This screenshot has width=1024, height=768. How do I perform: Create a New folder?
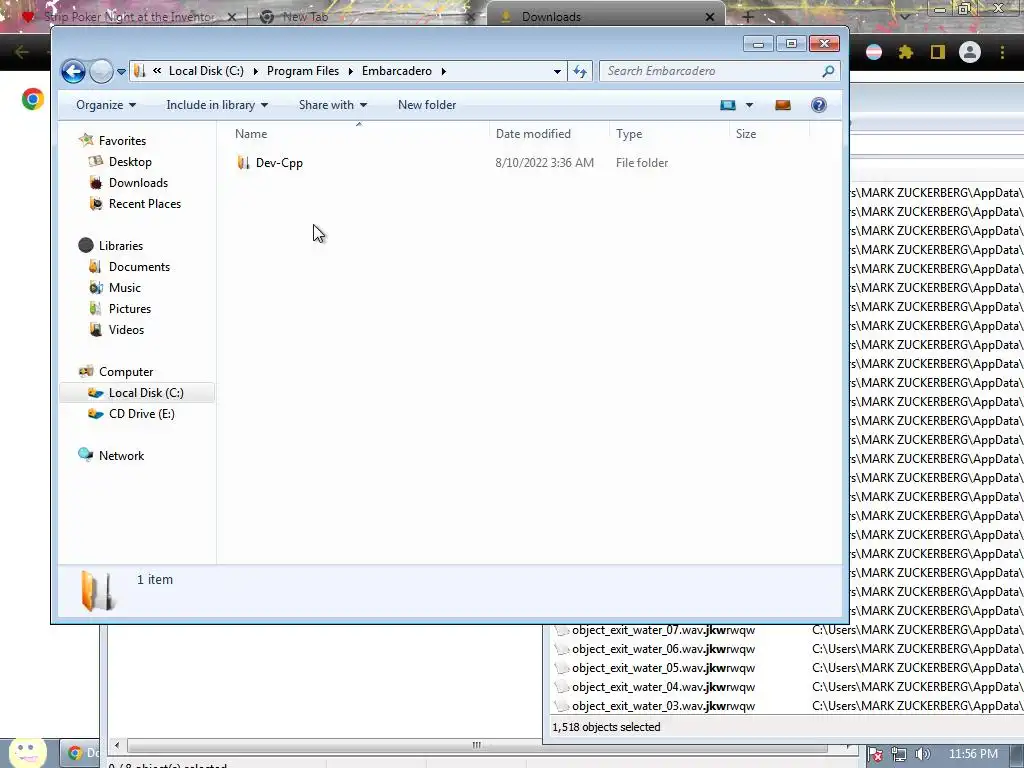tap(427, 105)
